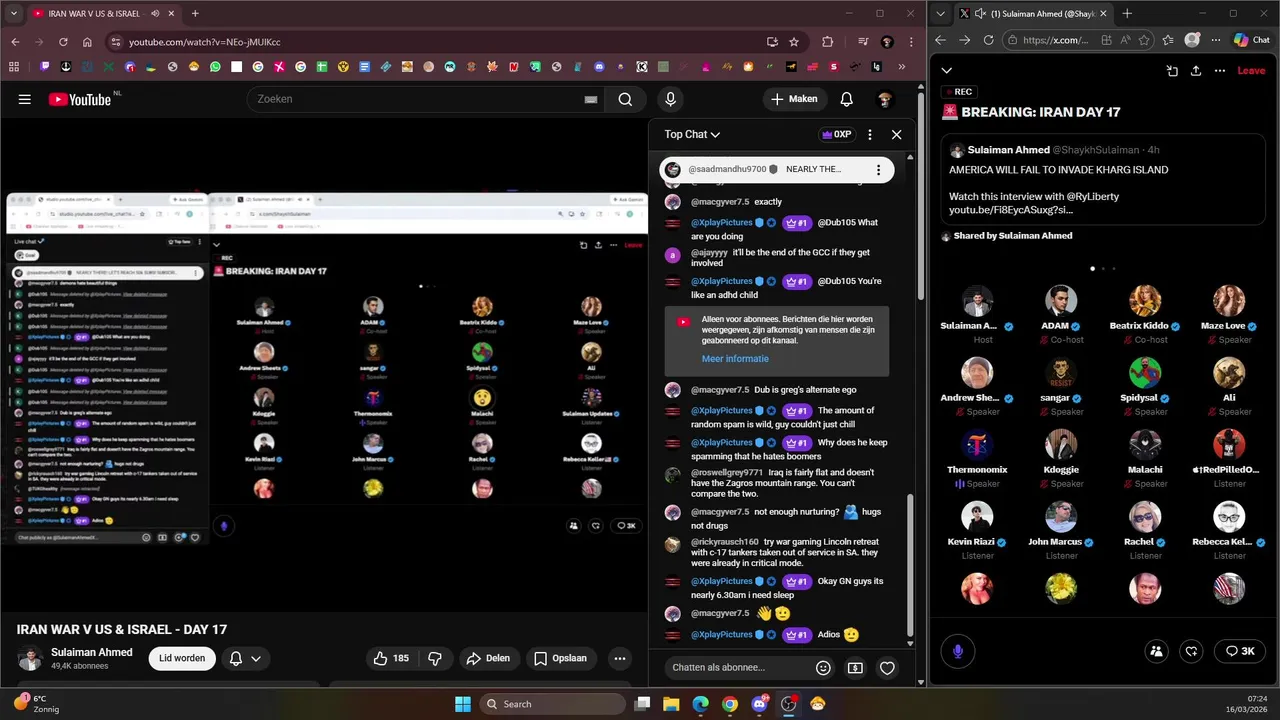Save the video with Opslaan
The width and height of the screenshot is (1280, 720).
click(x=560, y=658)
